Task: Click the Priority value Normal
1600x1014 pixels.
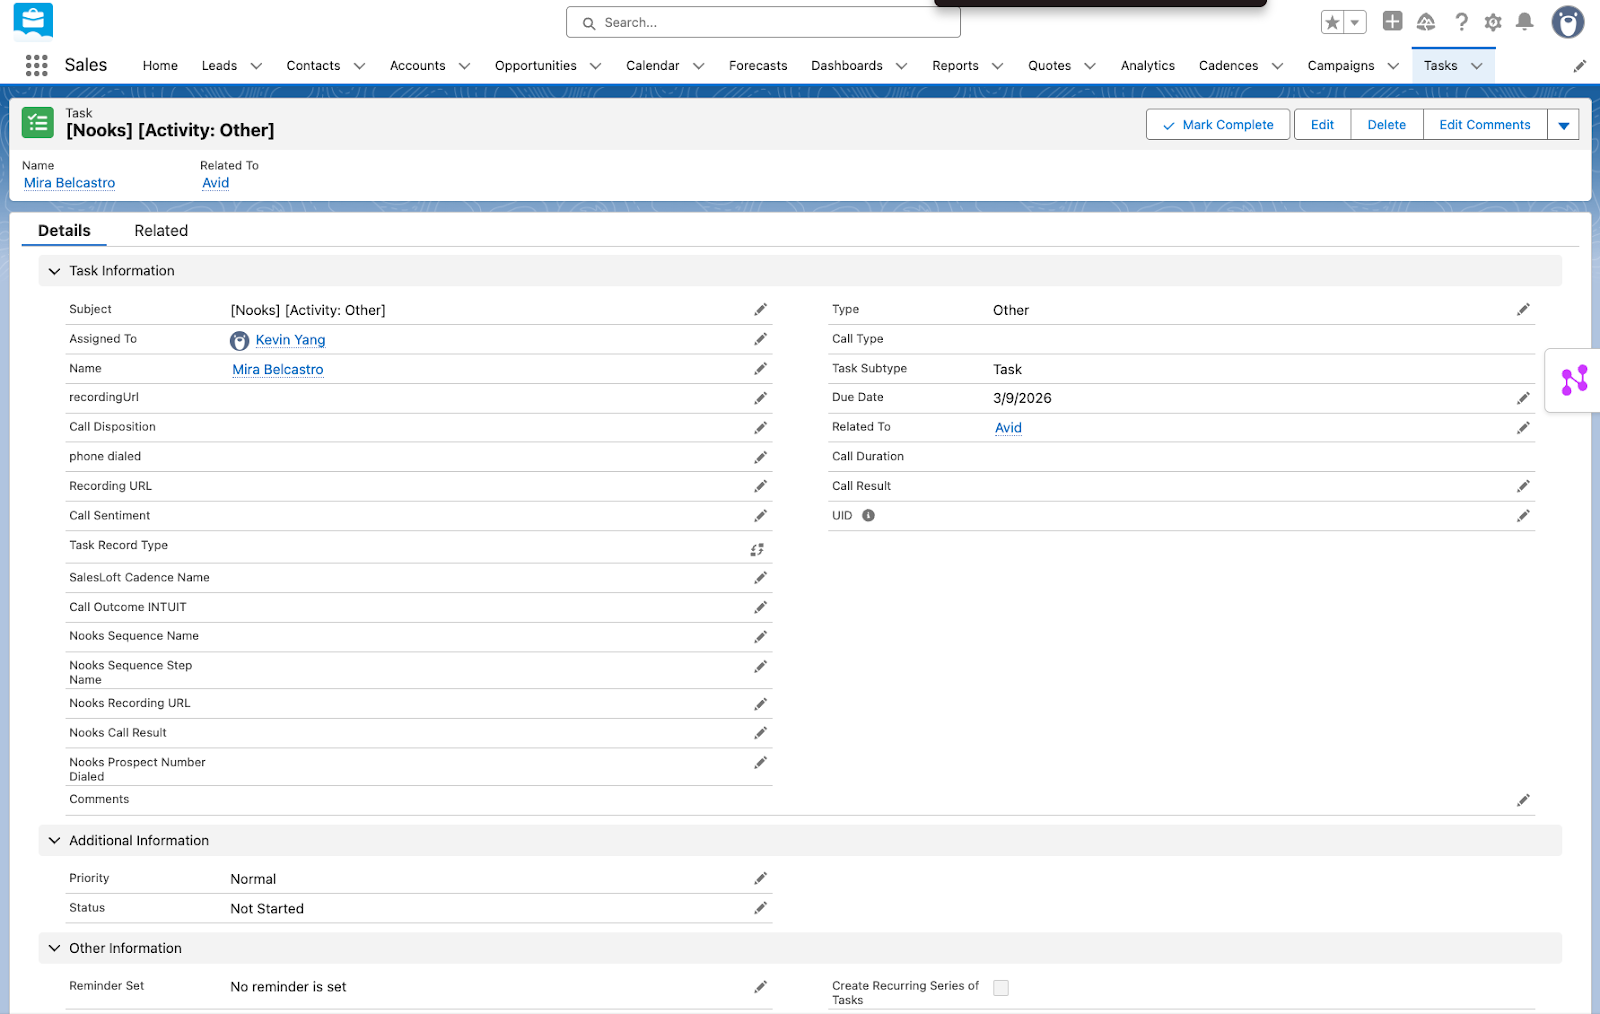Action: (x=253, y=879)
